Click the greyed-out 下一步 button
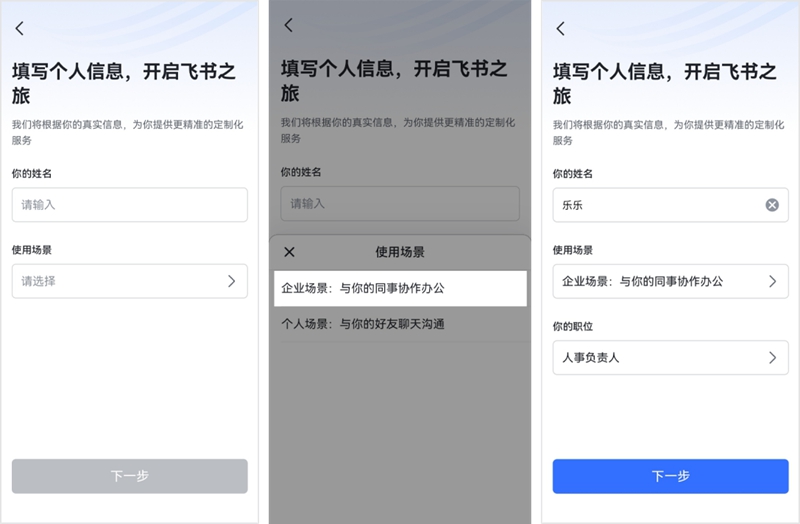The height and width of the screenshot is (524, 800). point(130,476)
